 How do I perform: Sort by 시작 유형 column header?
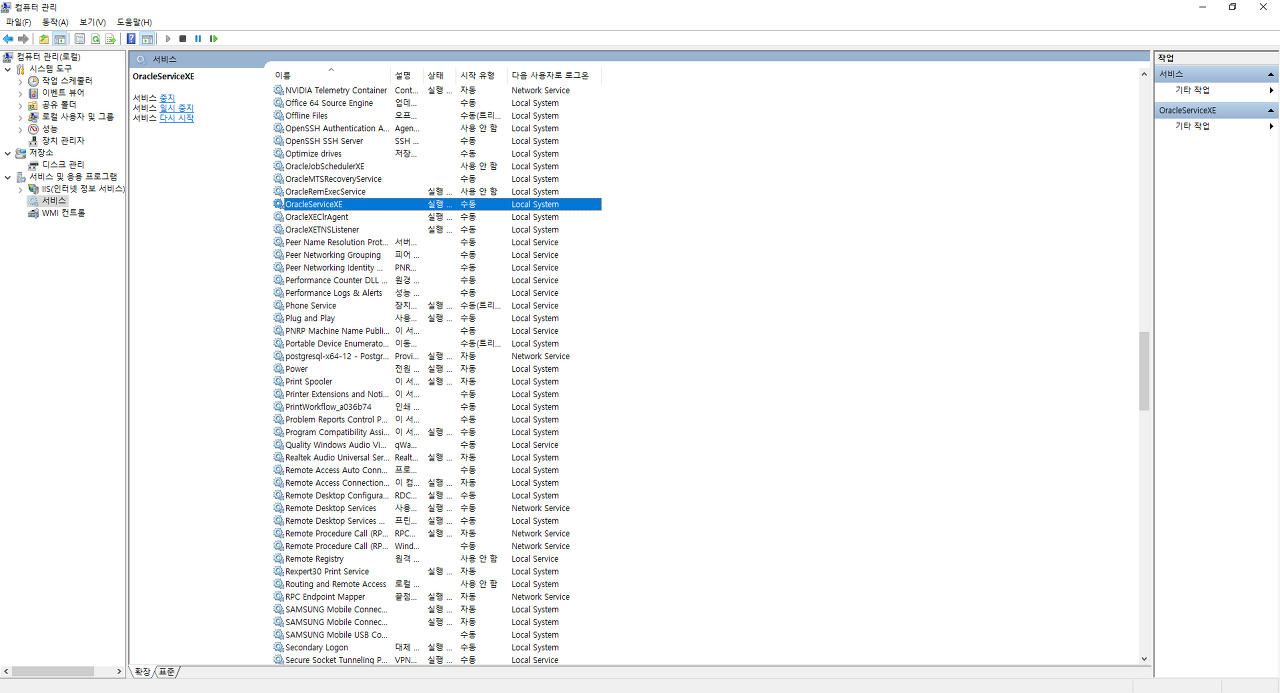[480, 75]
